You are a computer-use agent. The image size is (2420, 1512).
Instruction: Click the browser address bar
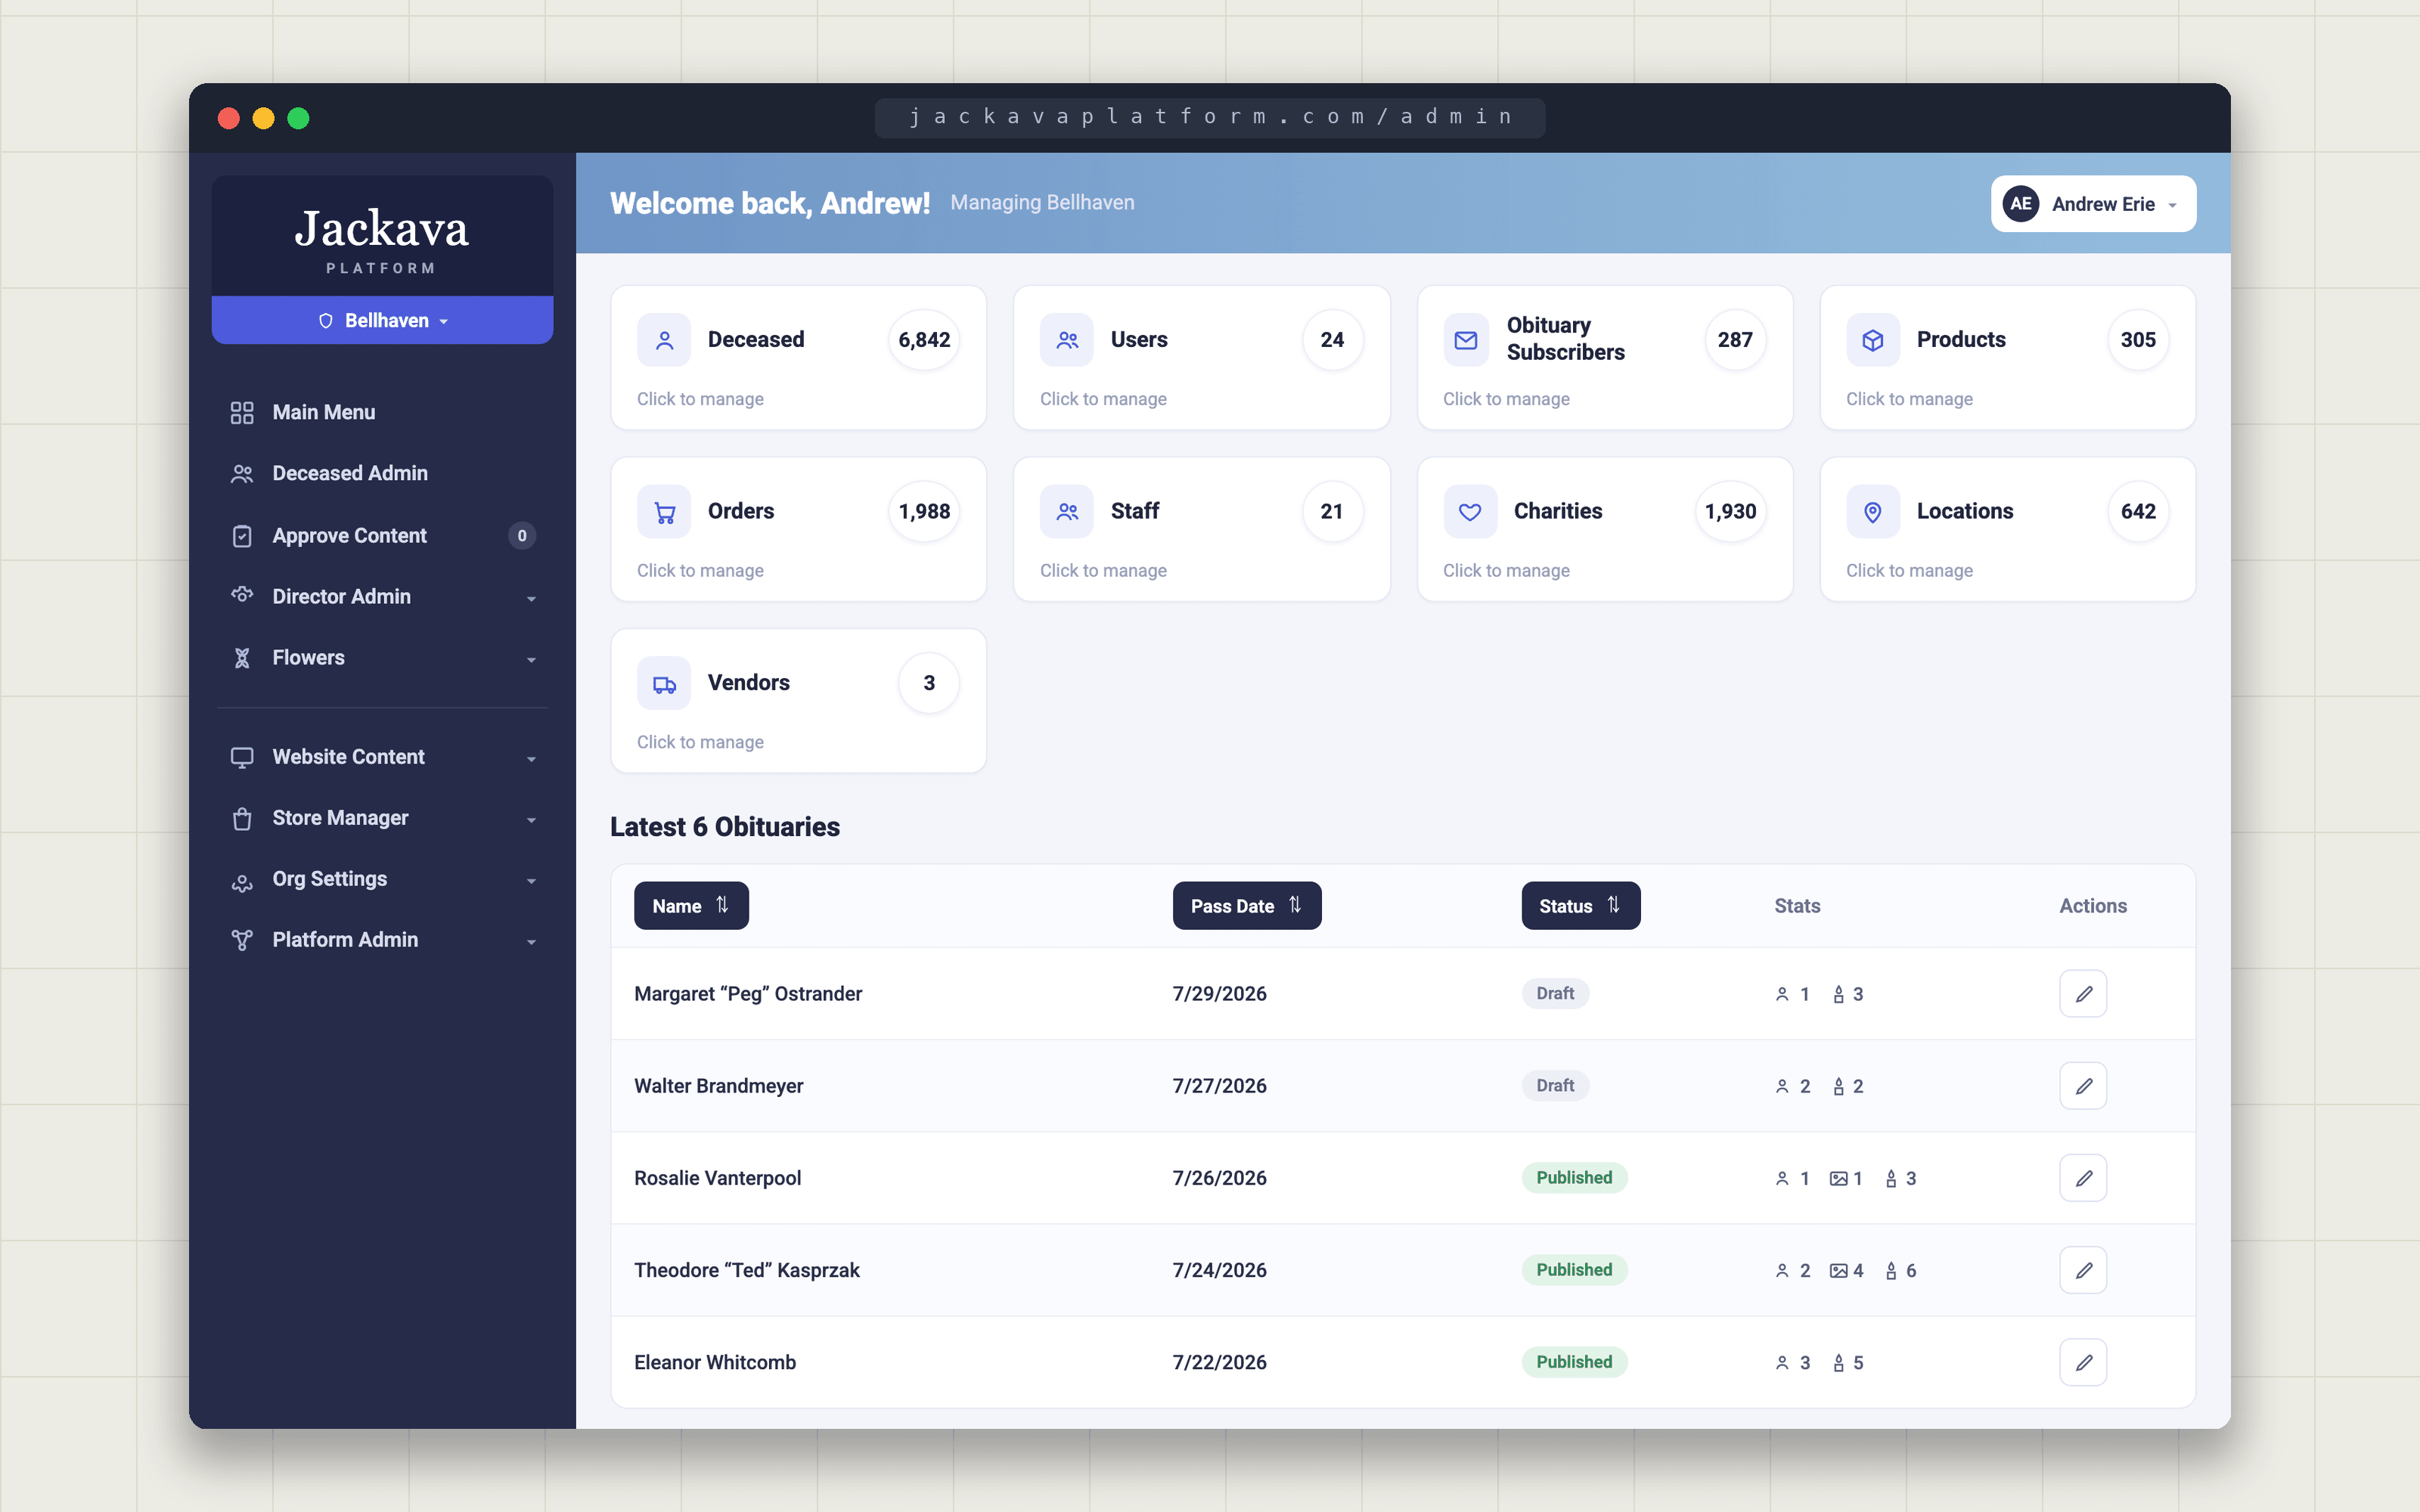[1210, 118]
